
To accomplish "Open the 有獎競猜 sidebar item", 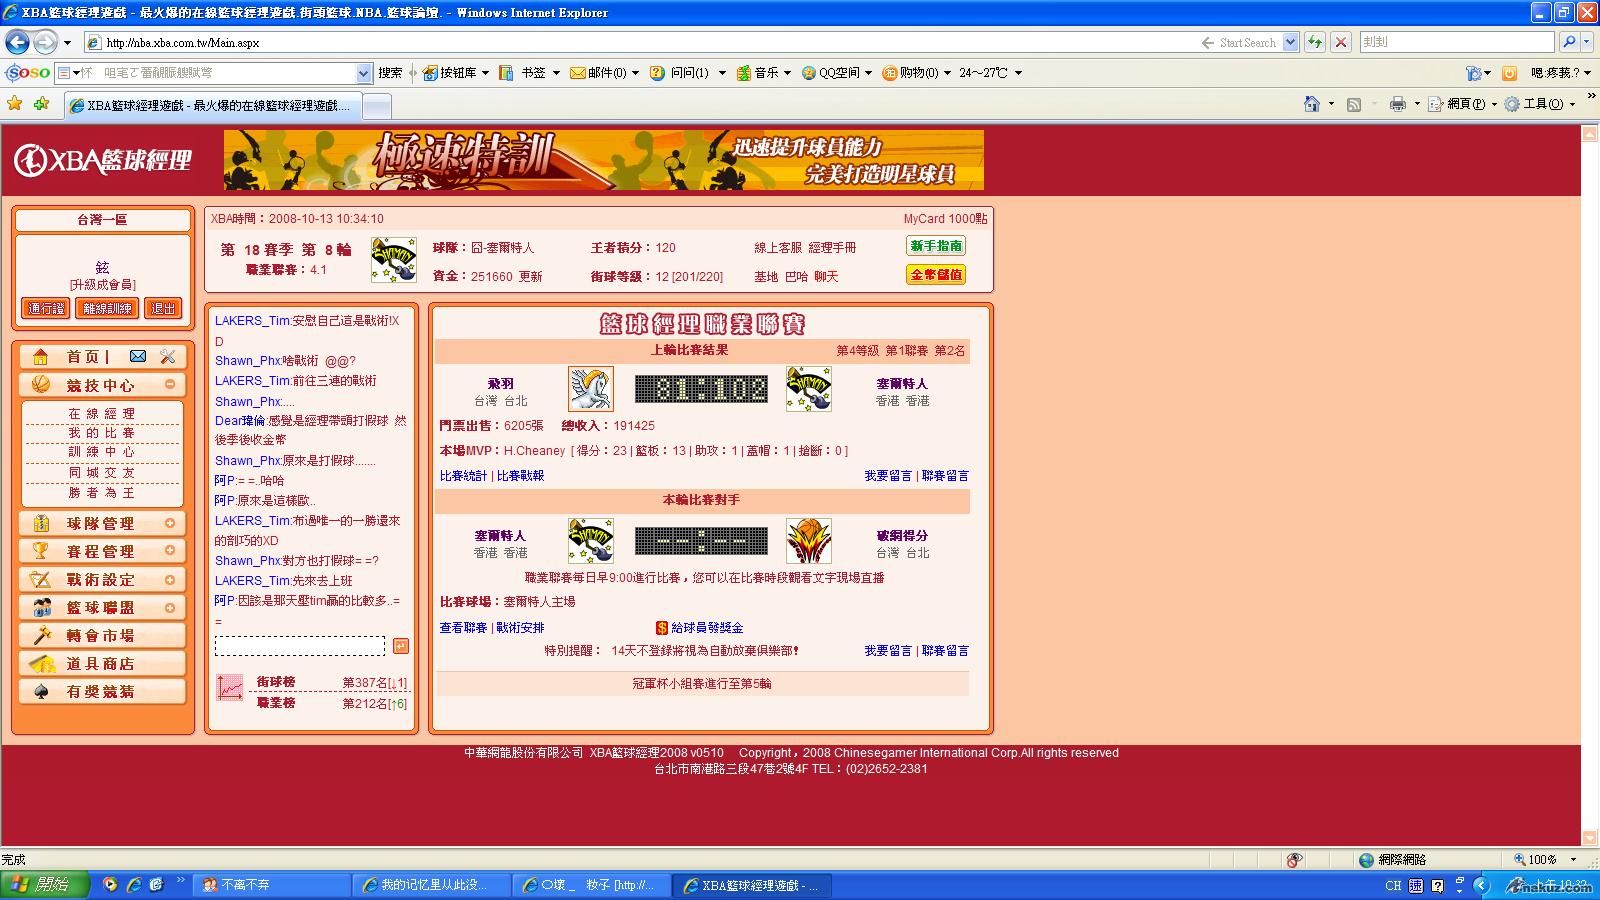I will click(102, 692).
